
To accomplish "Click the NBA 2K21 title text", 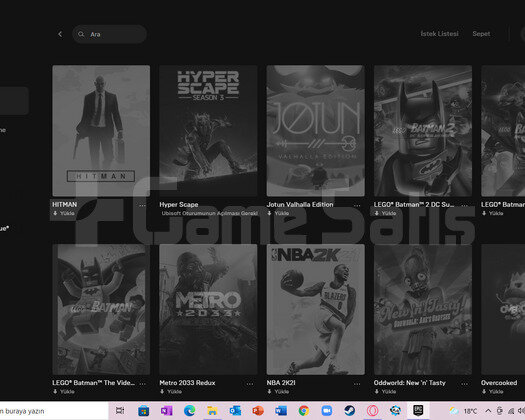I will click(x=281, y=383).
